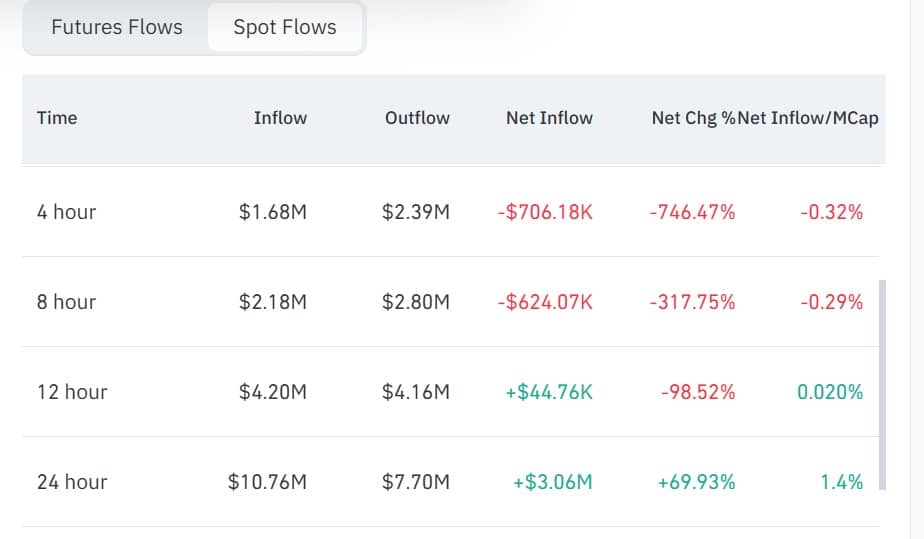Click the +69.93% net change value
Image resolution: width=924 pixels, height=539 pixels.
[x=697, y=482]
